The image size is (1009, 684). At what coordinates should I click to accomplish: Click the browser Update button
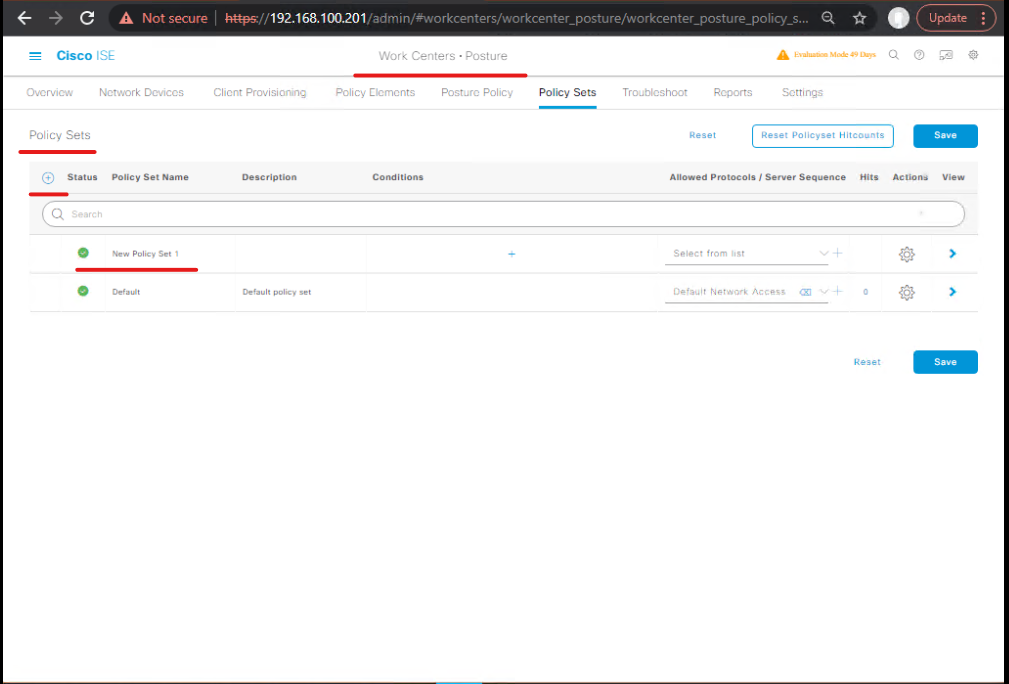[x=948, y=18]
